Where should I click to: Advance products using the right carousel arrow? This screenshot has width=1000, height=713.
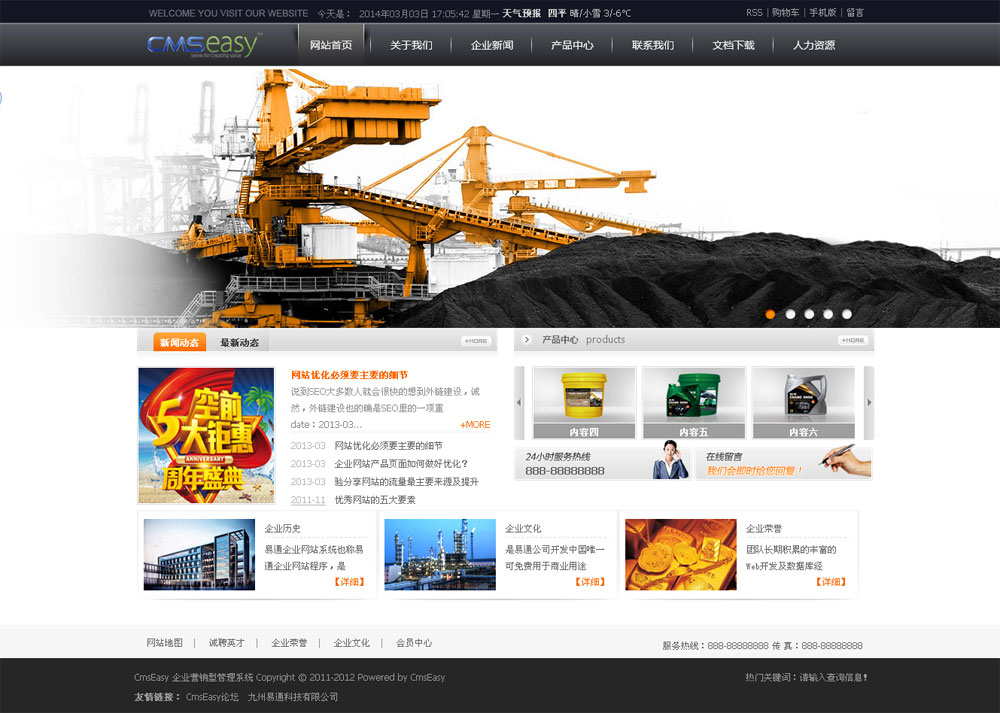[868, 403]
